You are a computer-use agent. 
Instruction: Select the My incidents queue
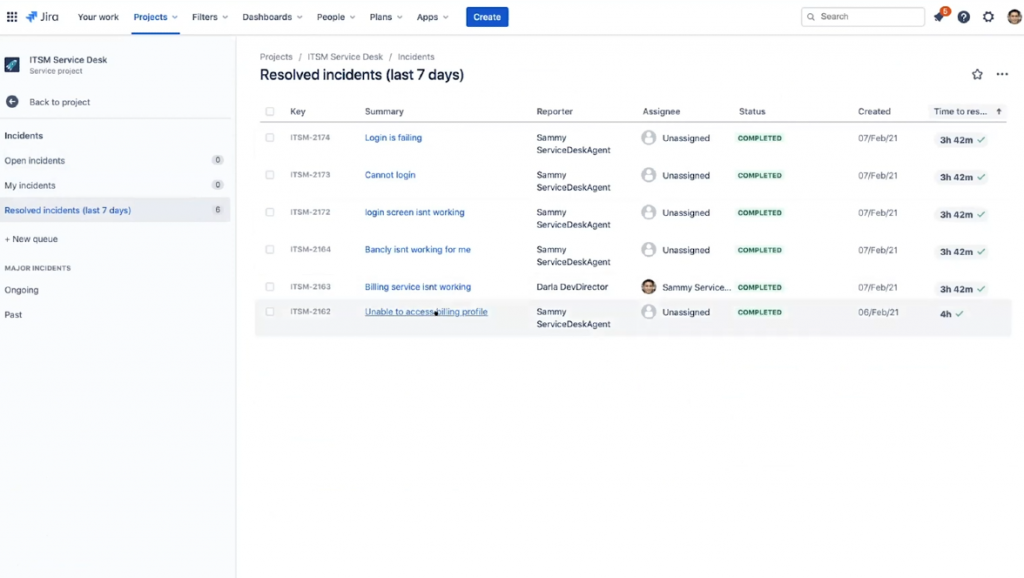tap(114, 185)
